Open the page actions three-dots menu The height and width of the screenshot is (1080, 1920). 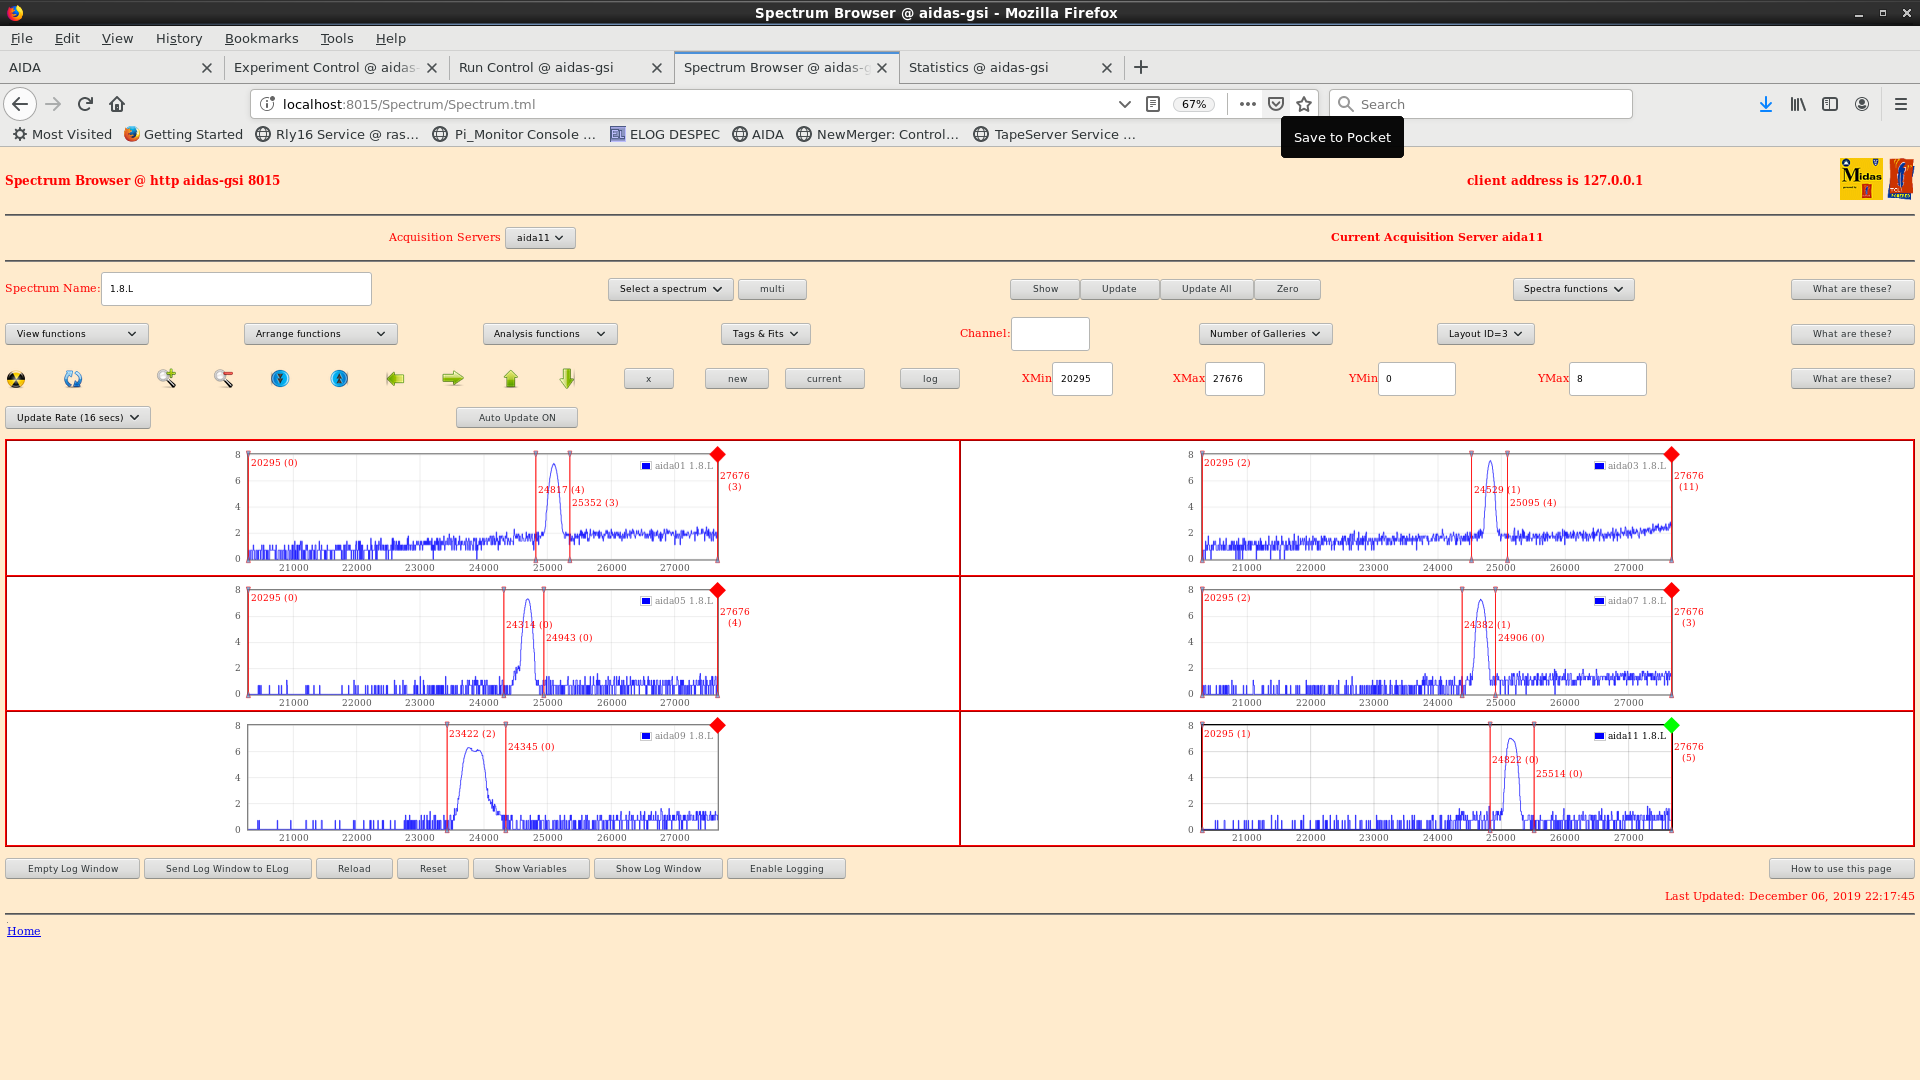point(1247,104)
